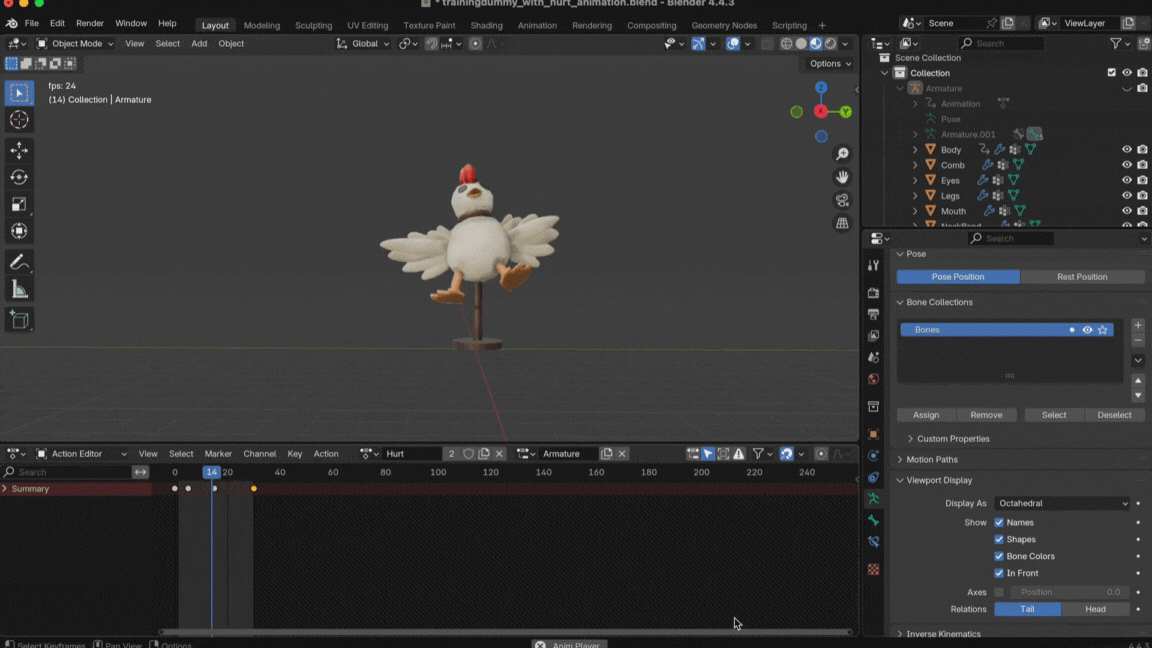Select the Transform tool
The height and width of the screenshot is (648, 1152).
coord(19,231)
